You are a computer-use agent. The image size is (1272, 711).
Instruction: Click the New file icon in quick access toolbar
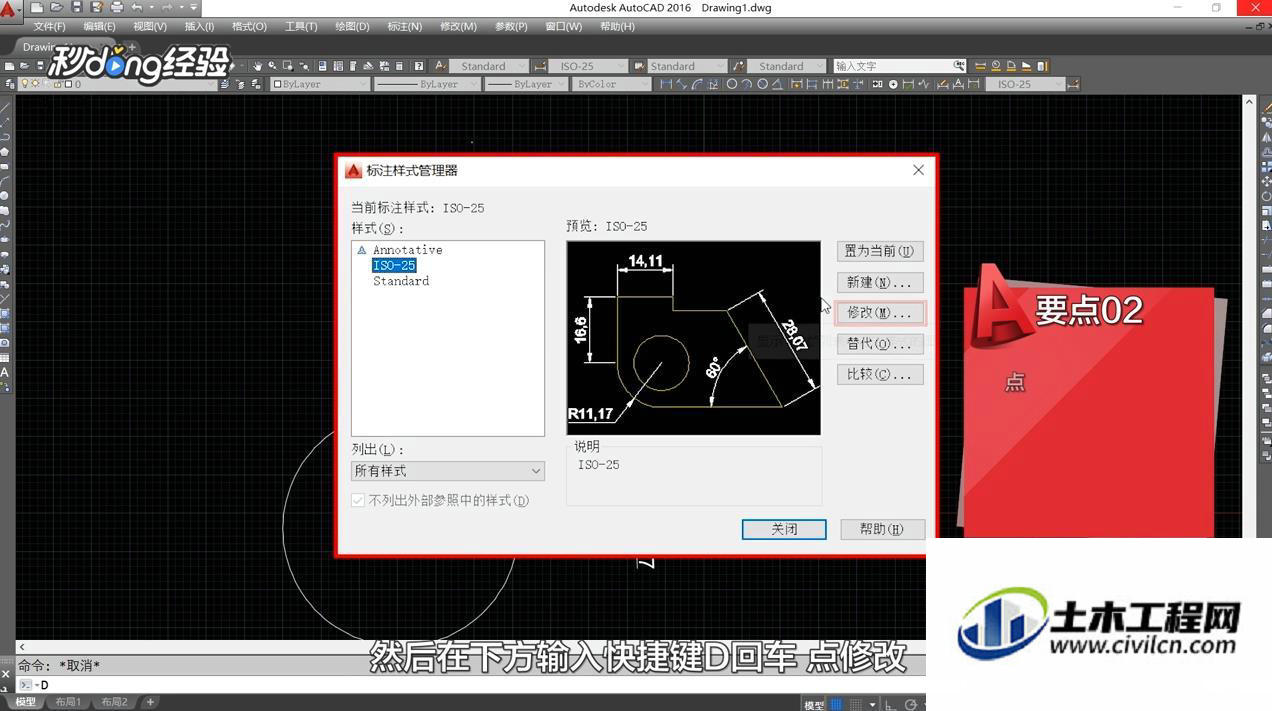[x=37, y=7]
